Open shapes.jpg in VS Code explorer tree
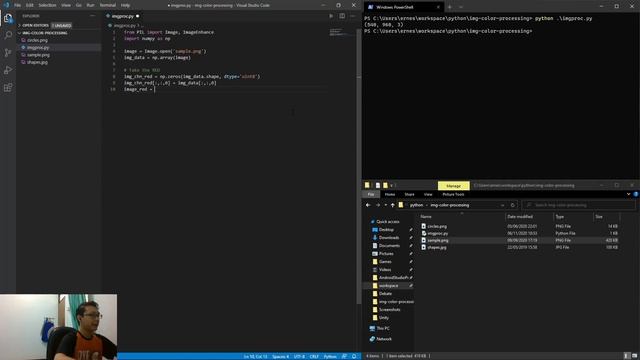 (x=37, y=62)
